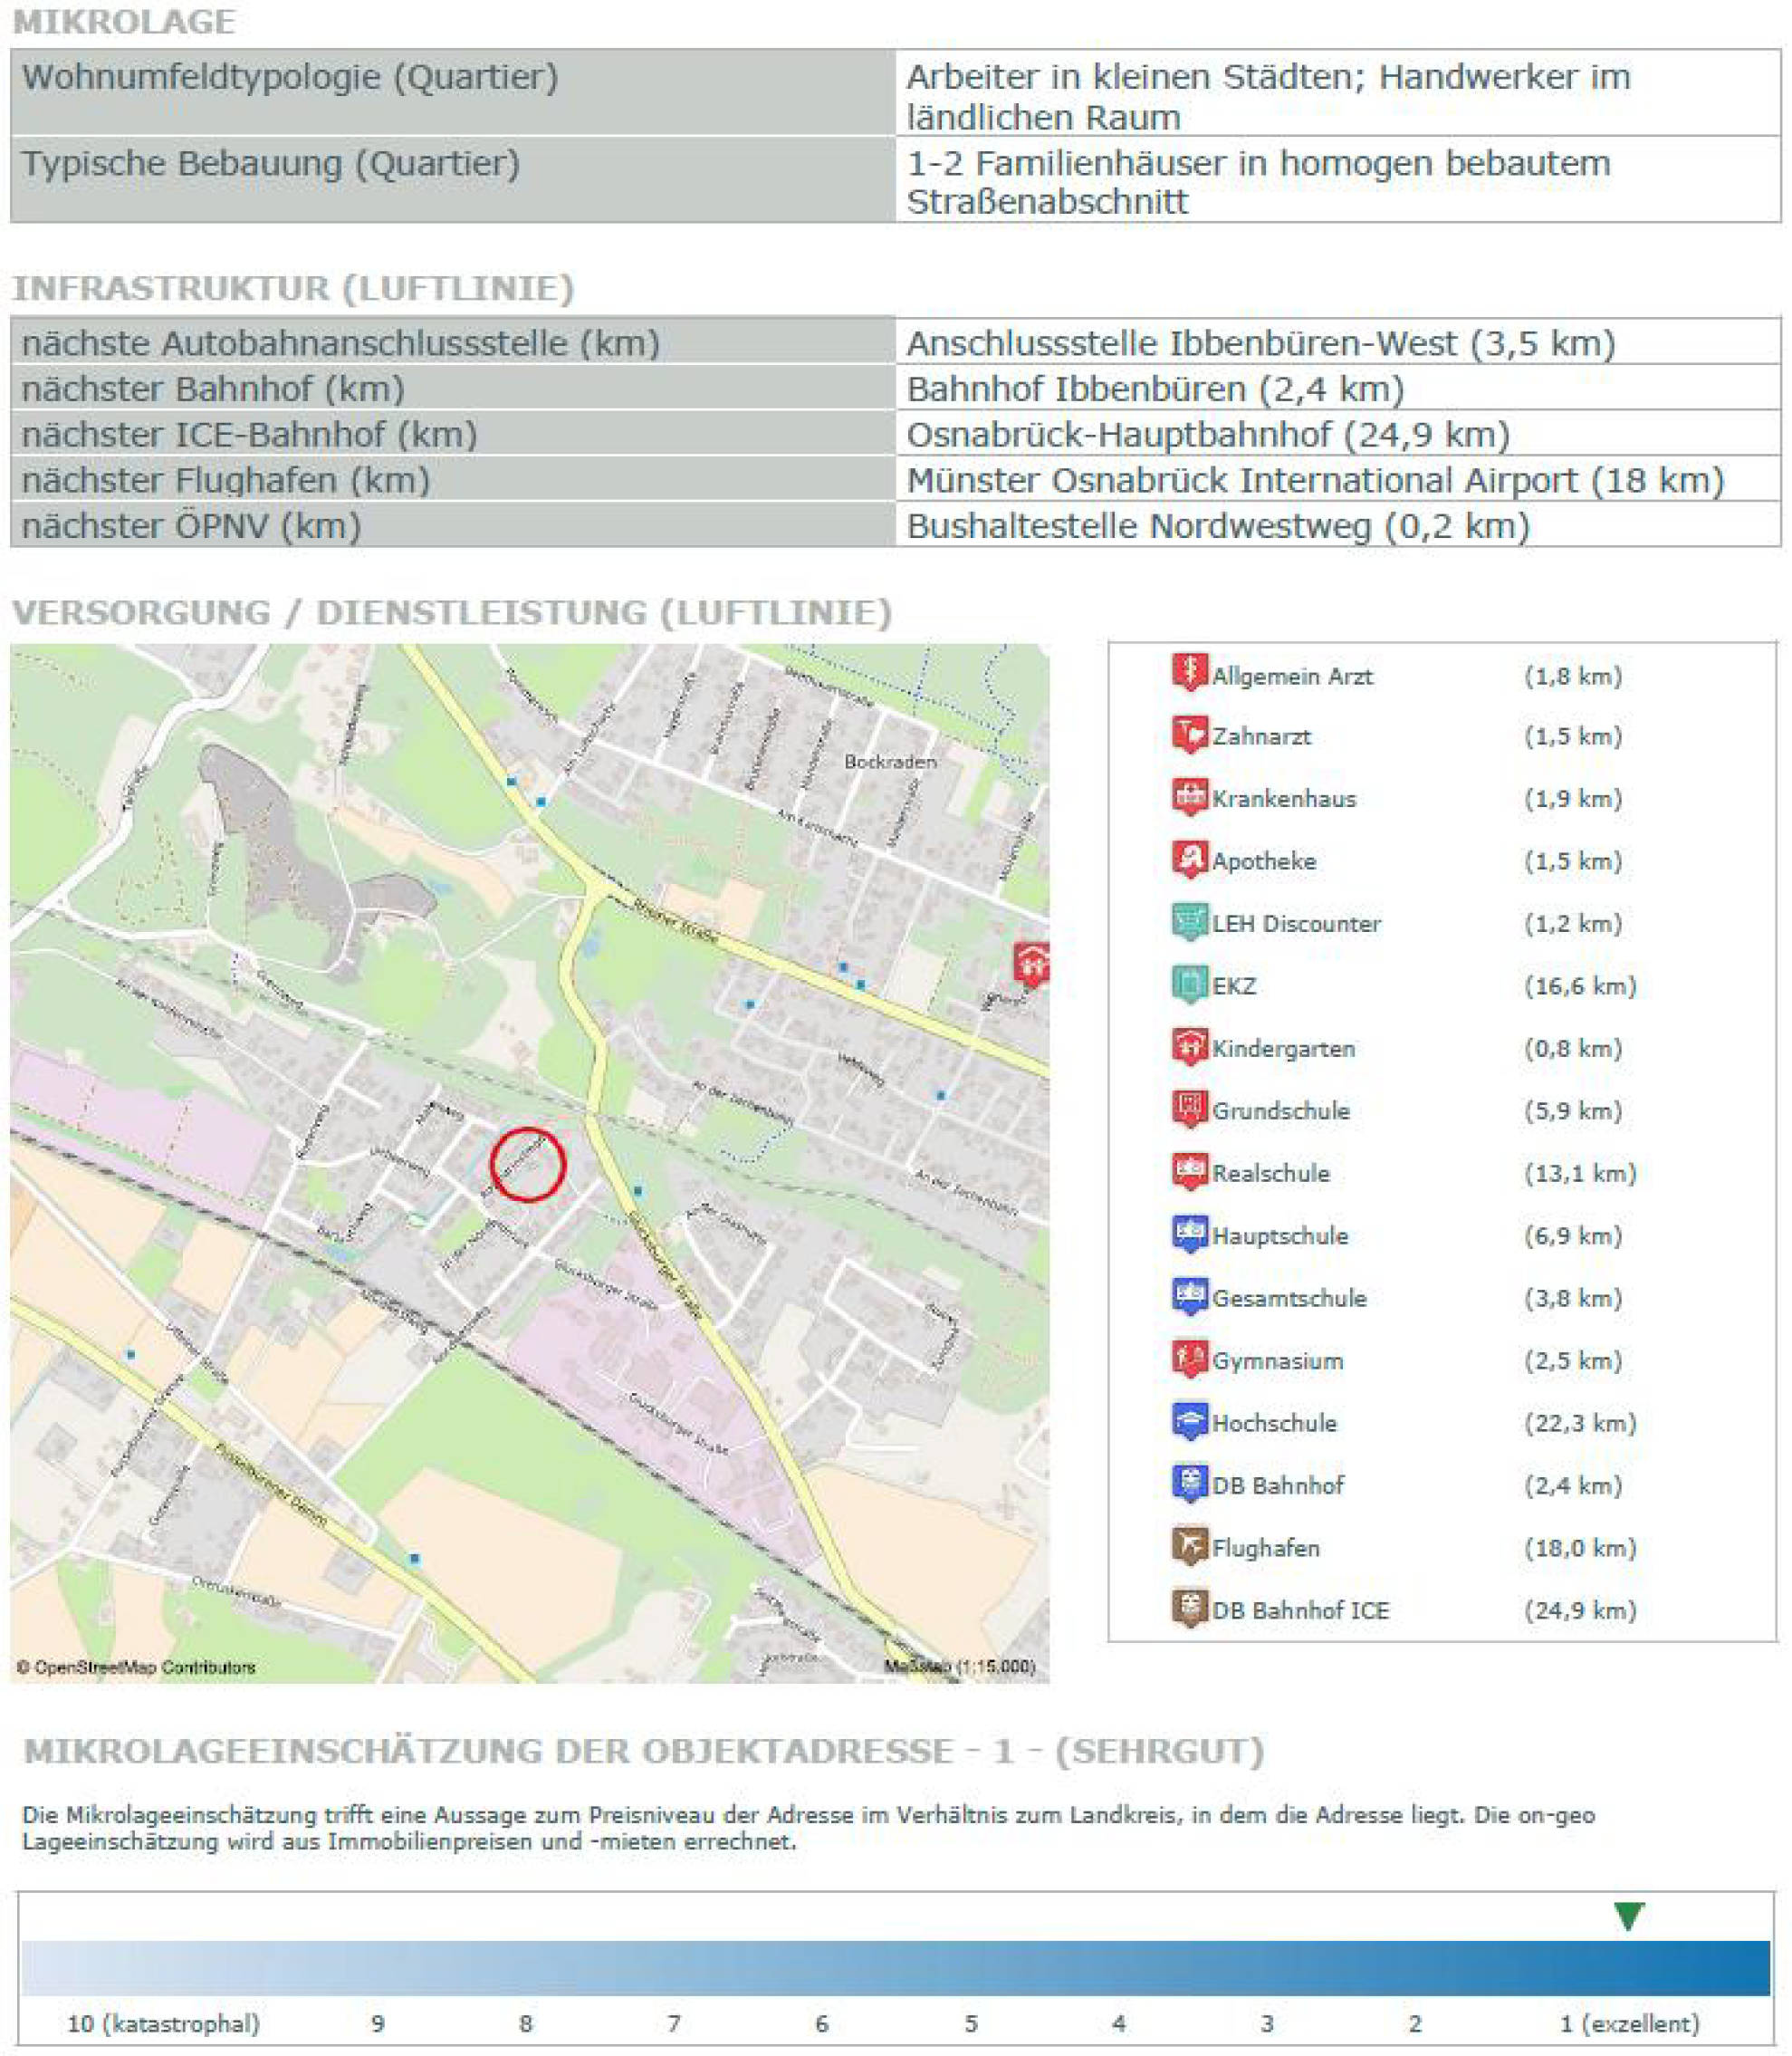Click the EKZ distance (16,6 km)
The height and width of the screenshot is (2056, 1792).
[x=1580, y=986]
